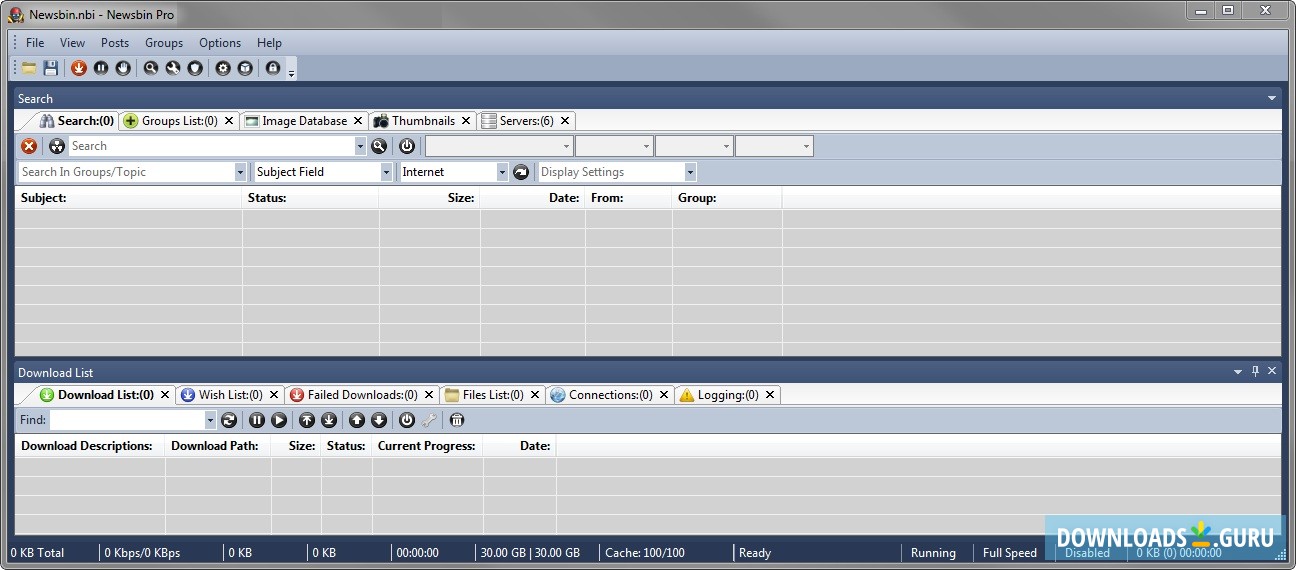Click the wrench tools icon in the main toolbar

click(173, 68)
